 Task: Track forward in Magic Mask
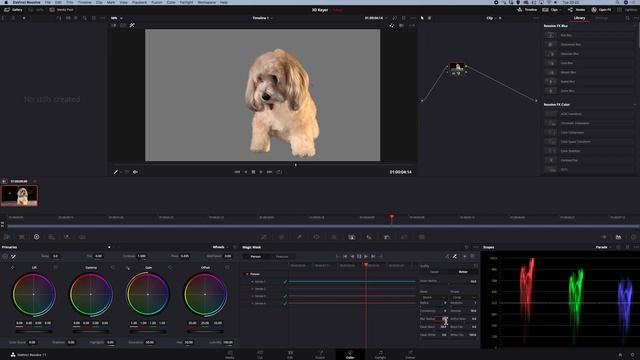click(366, 256)
